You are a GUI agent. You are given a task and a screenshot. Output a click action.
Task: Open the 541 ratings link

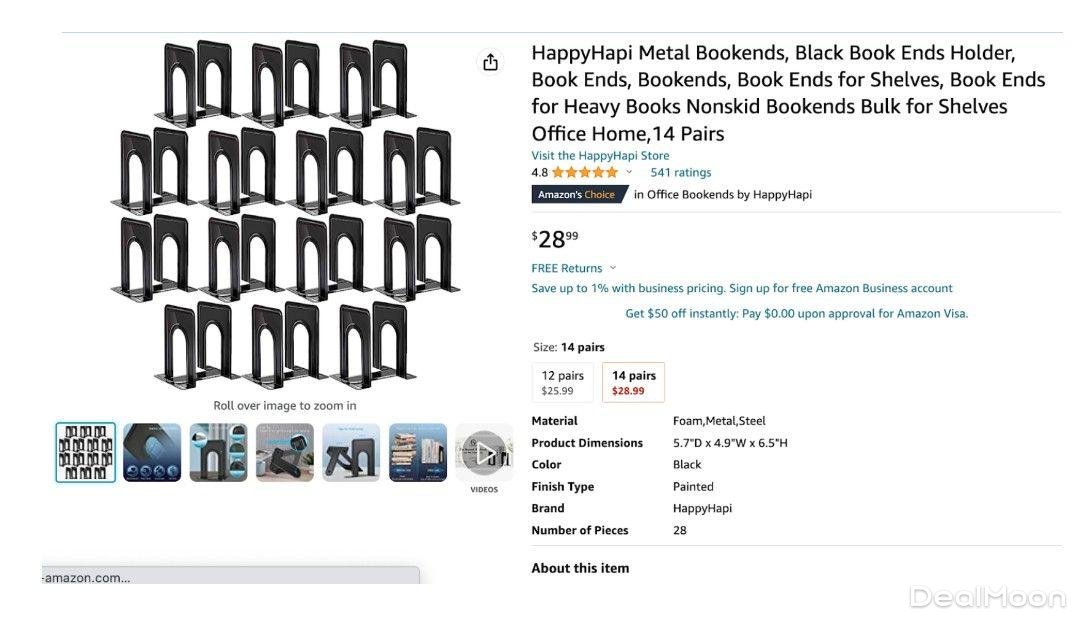[x=681, y=172]
